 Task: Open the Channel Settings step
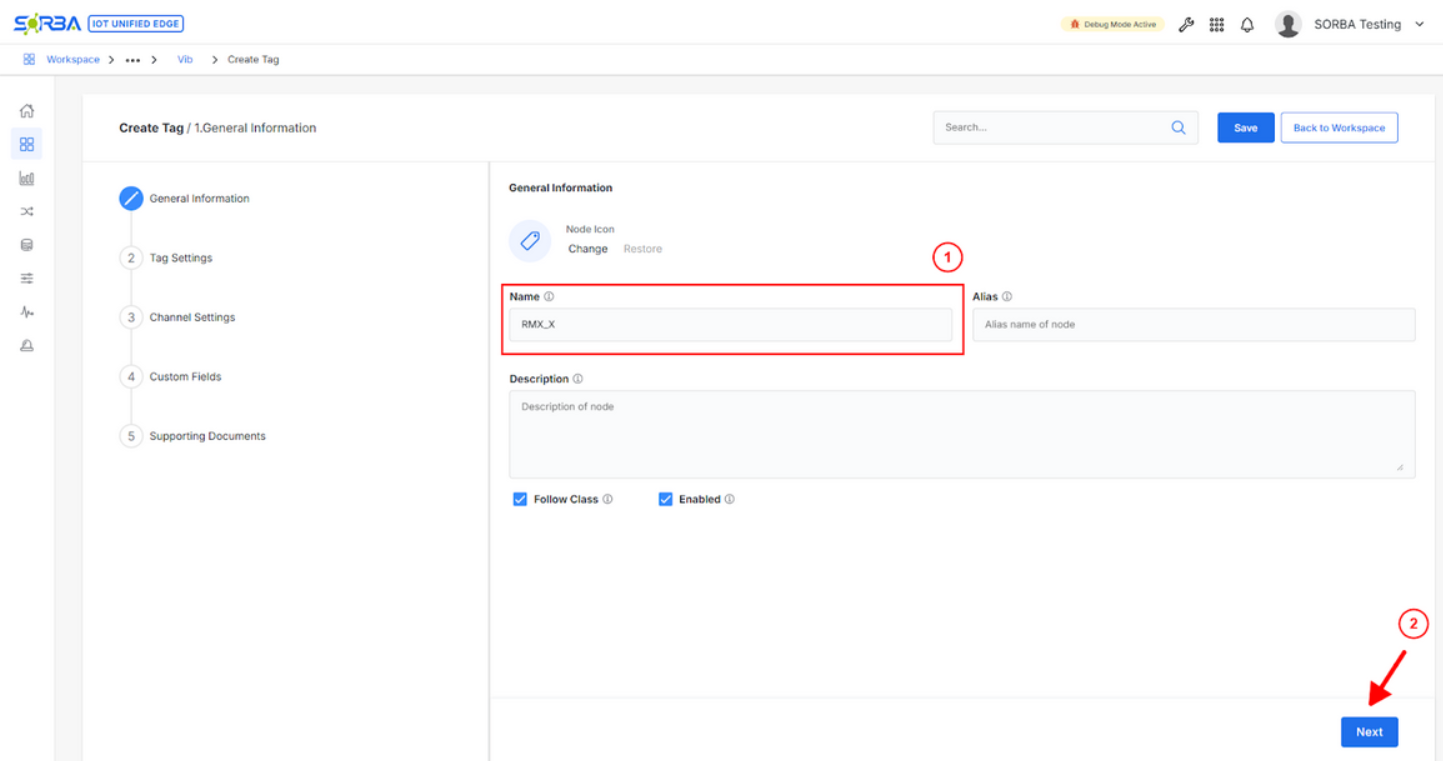(192, 317)
